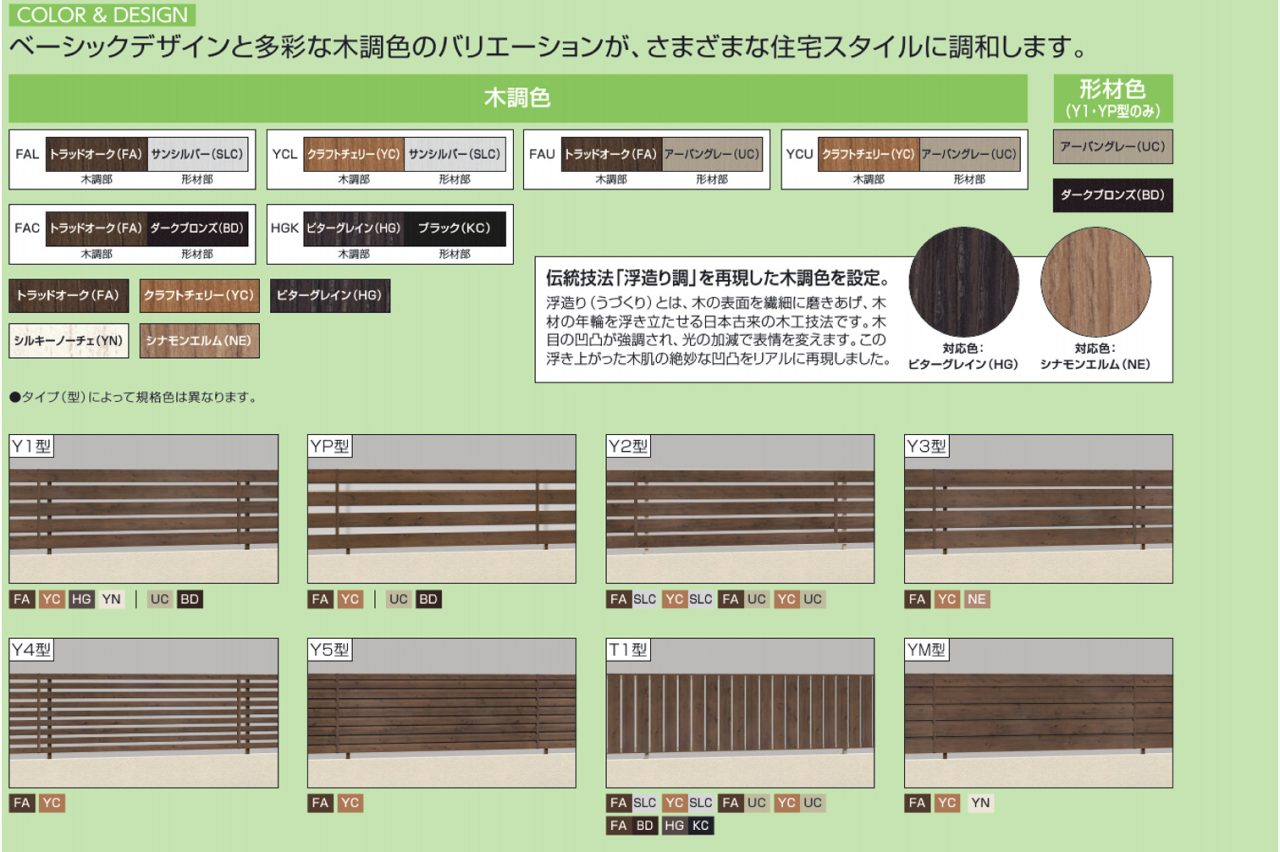The image size is (1280, 852).
Task: Click the 木調色 green header bar
Action: (x=518, y=98)
